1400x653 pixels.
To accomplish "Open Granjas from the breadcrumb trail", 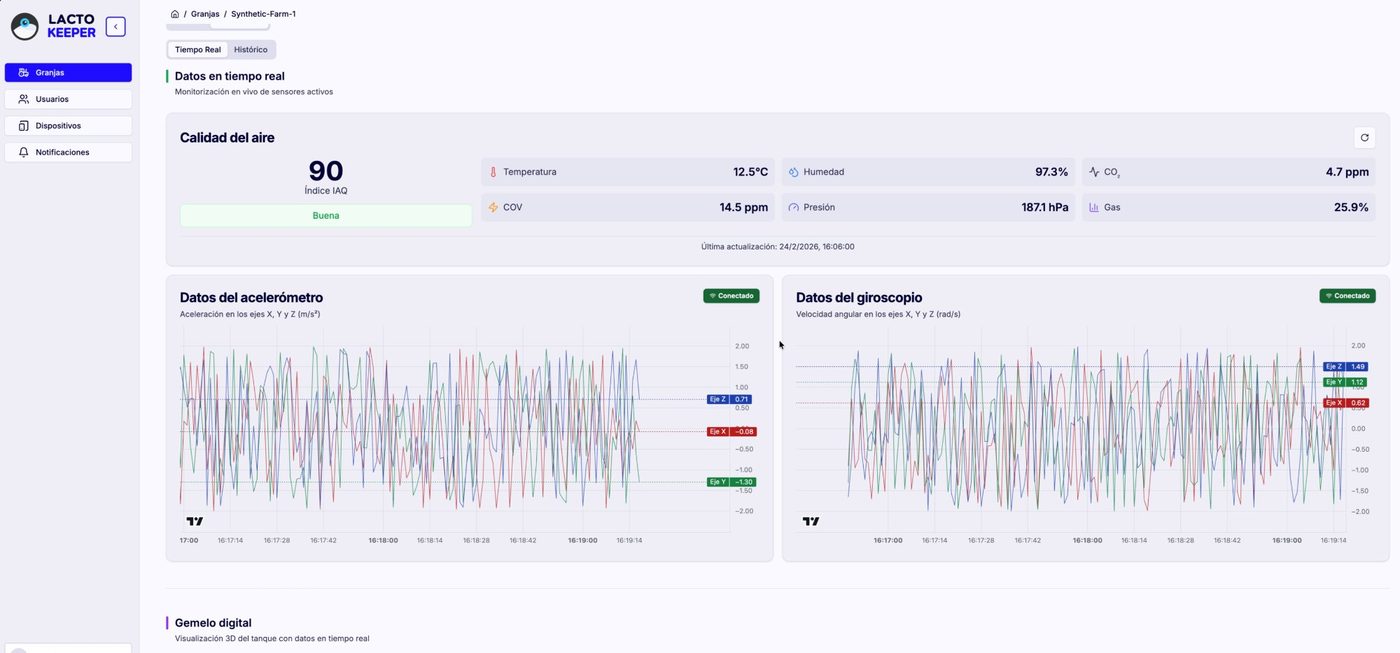I will 204,13.
